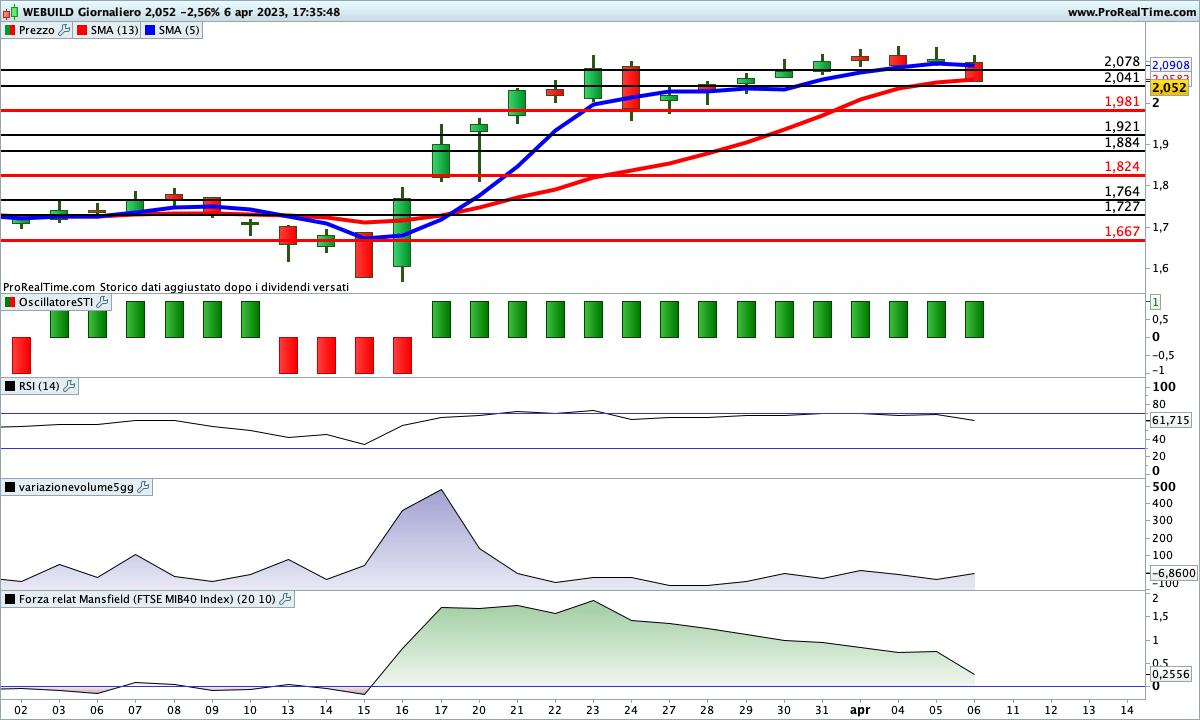
Task: Open RSI (14) wrench settings
Action: point(70,386)
